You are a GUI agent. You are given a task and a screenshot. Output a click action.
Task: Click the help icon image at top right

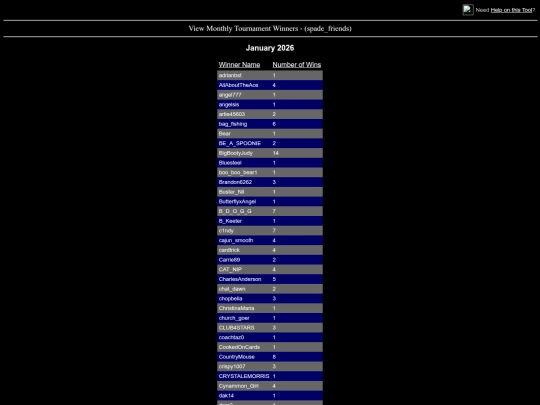[468, 10]
